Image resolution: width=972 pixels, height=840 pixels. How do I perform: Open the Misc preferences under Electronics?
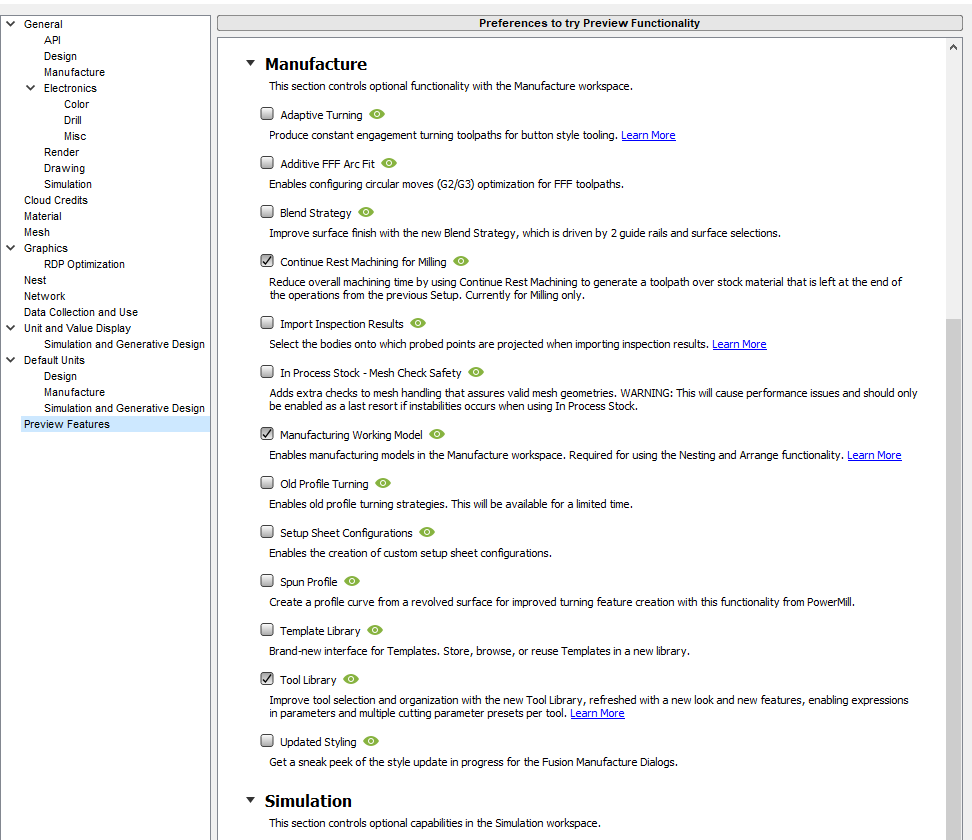pyautogui.click(x=75, y=136)
